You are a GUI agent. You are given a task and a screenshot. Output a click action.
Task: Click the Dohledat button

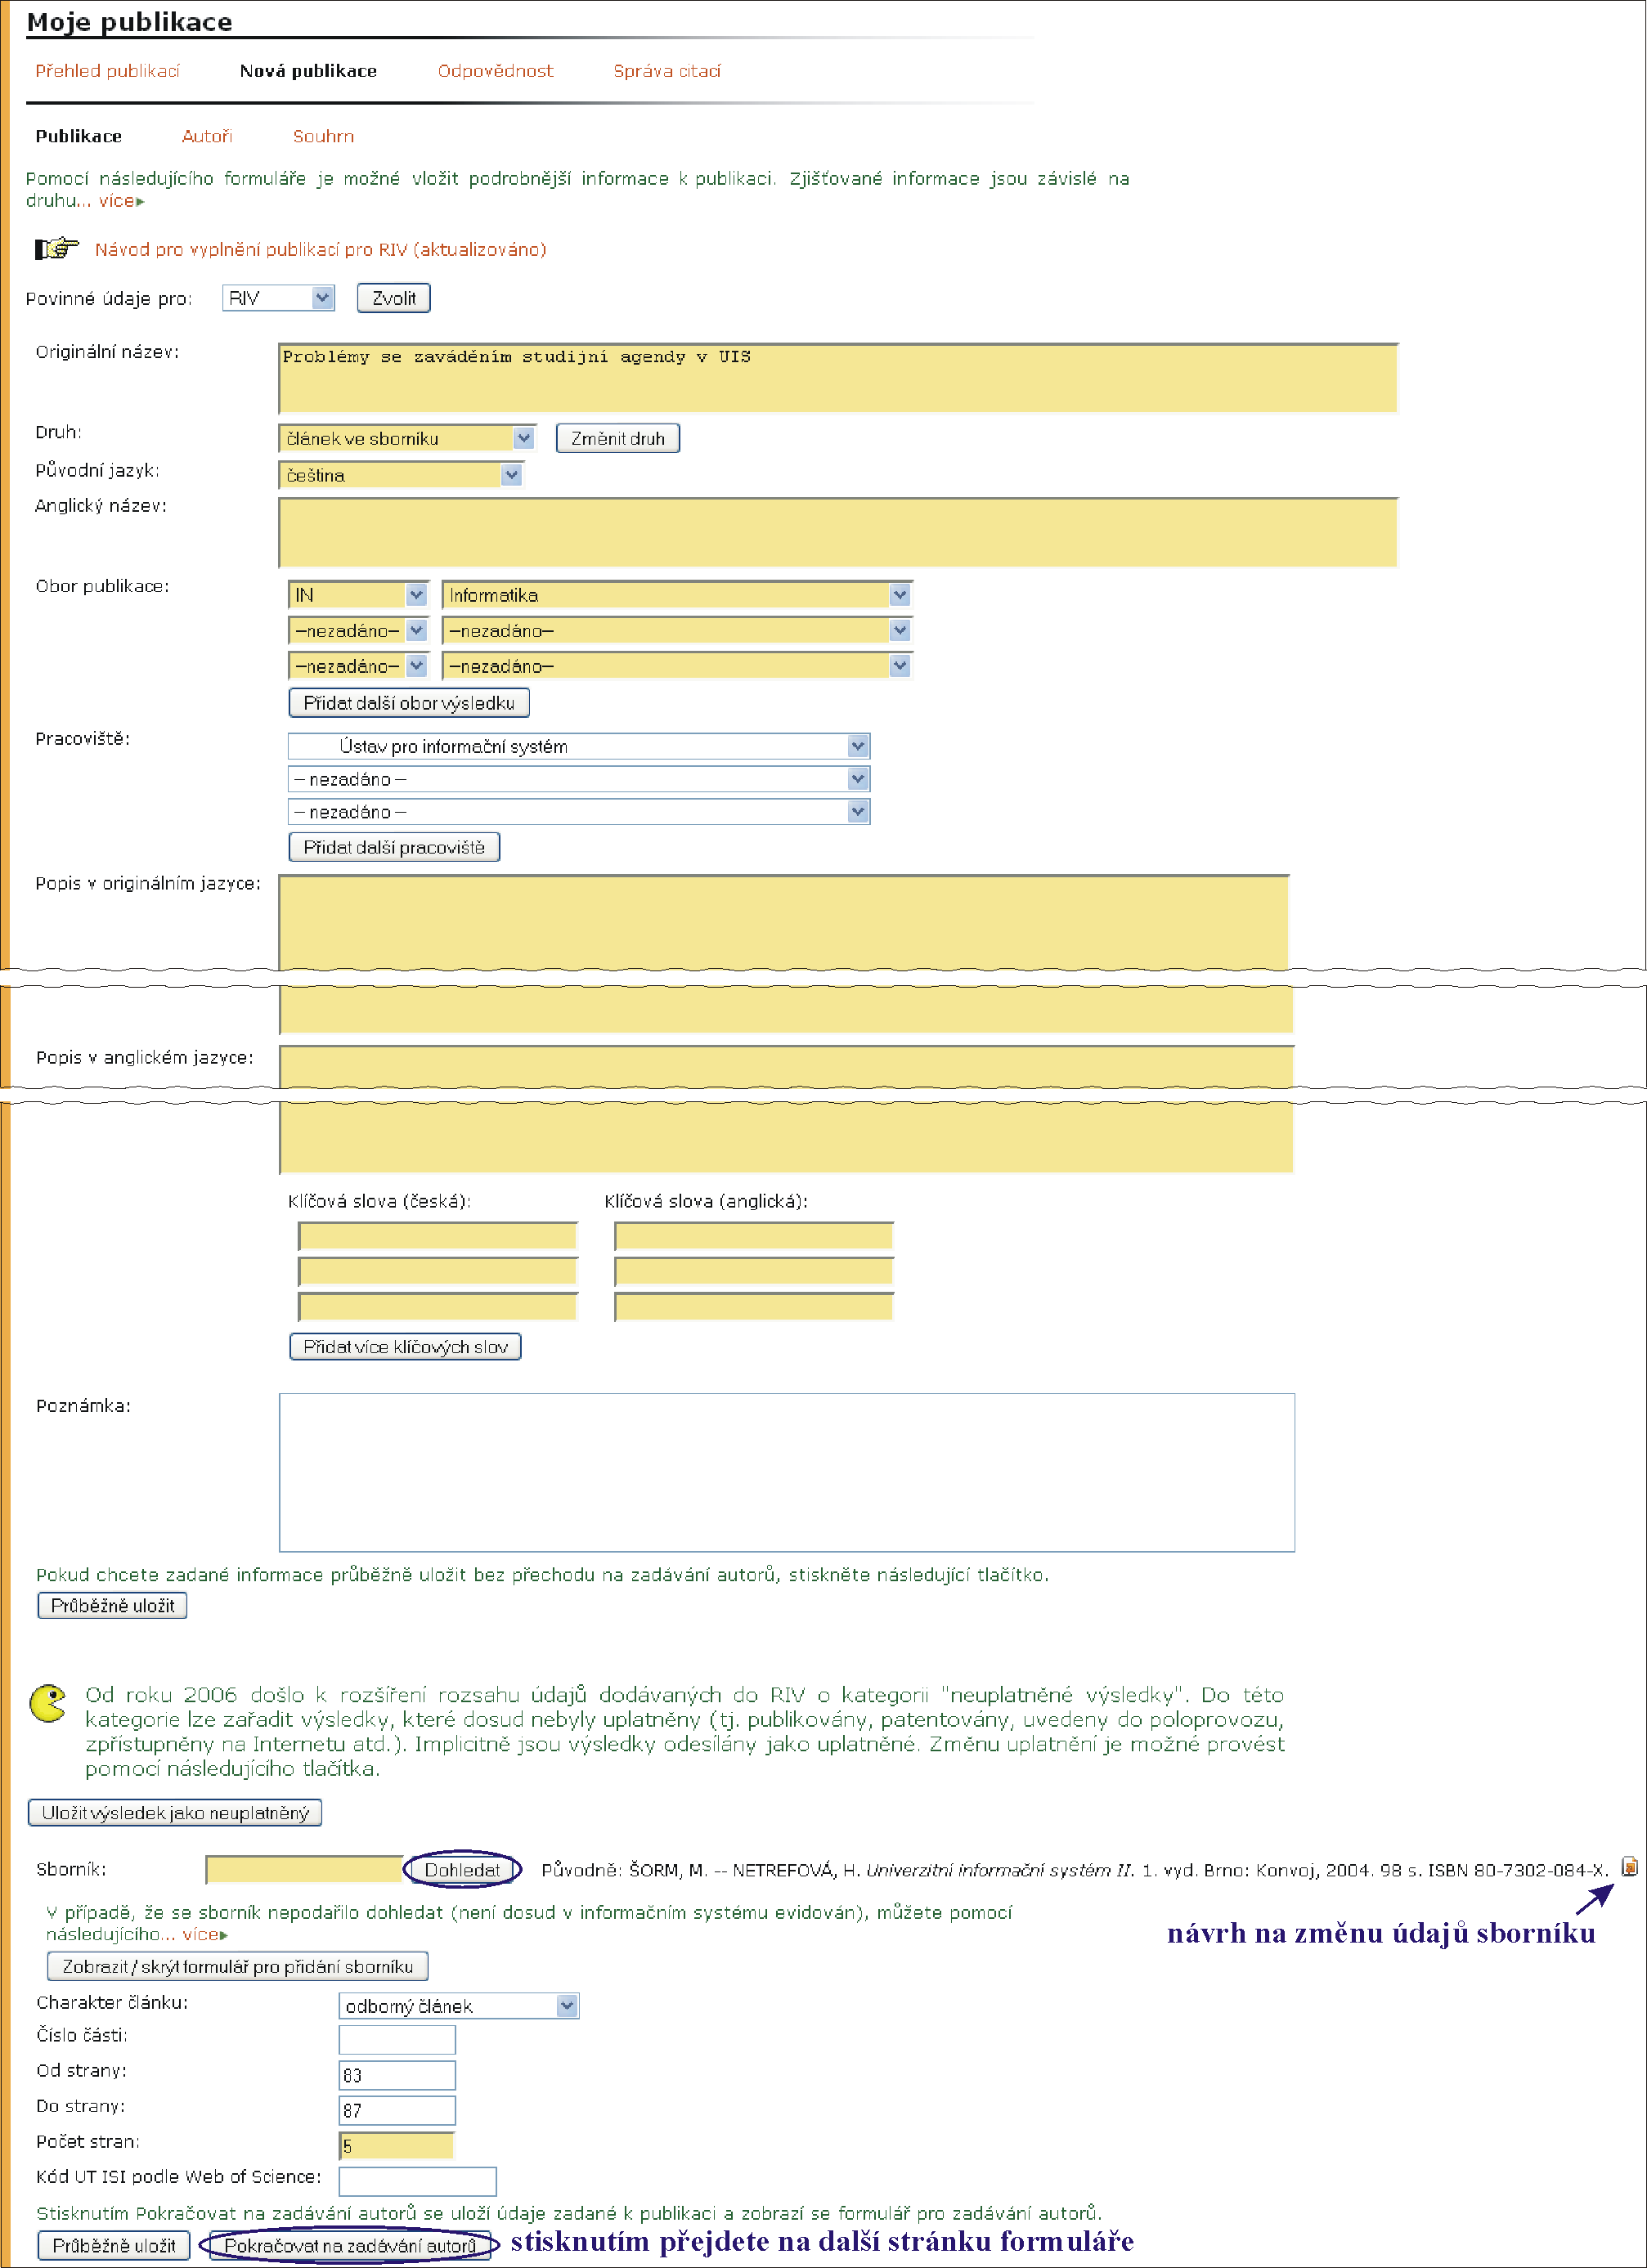click(x=462, y=1869)
